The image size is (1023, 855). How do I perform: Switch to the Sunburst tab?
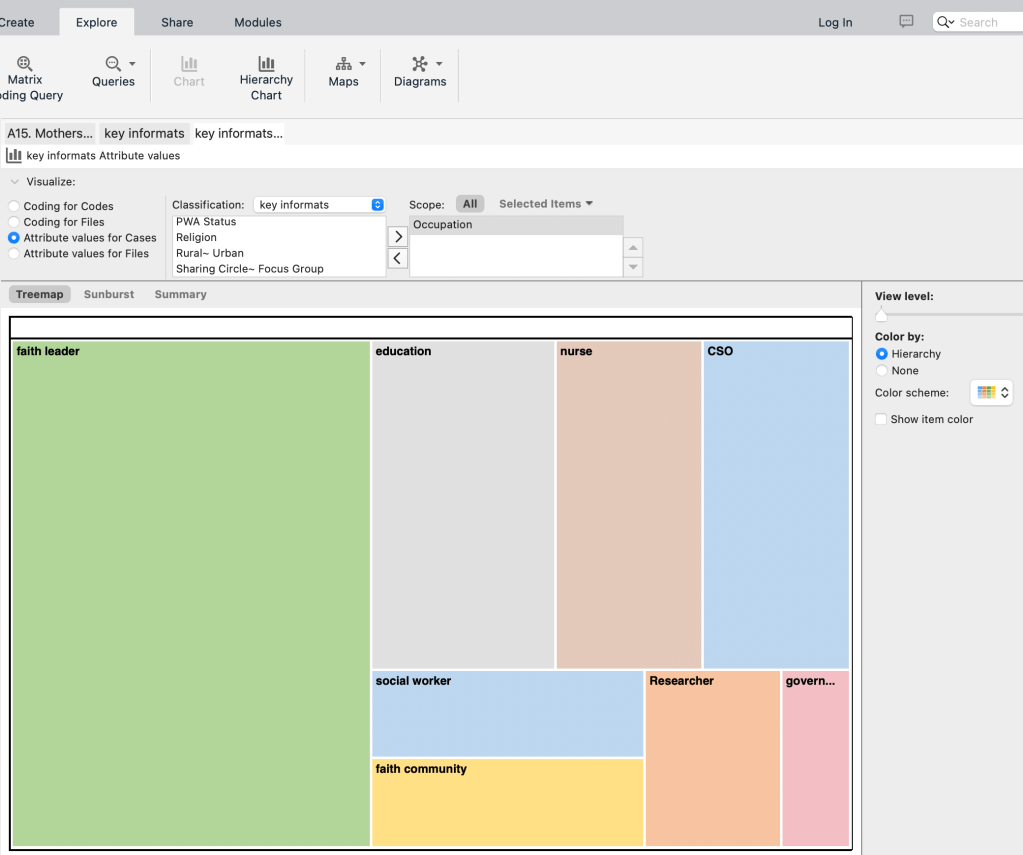pyautogui.click(x=109, y=295)
